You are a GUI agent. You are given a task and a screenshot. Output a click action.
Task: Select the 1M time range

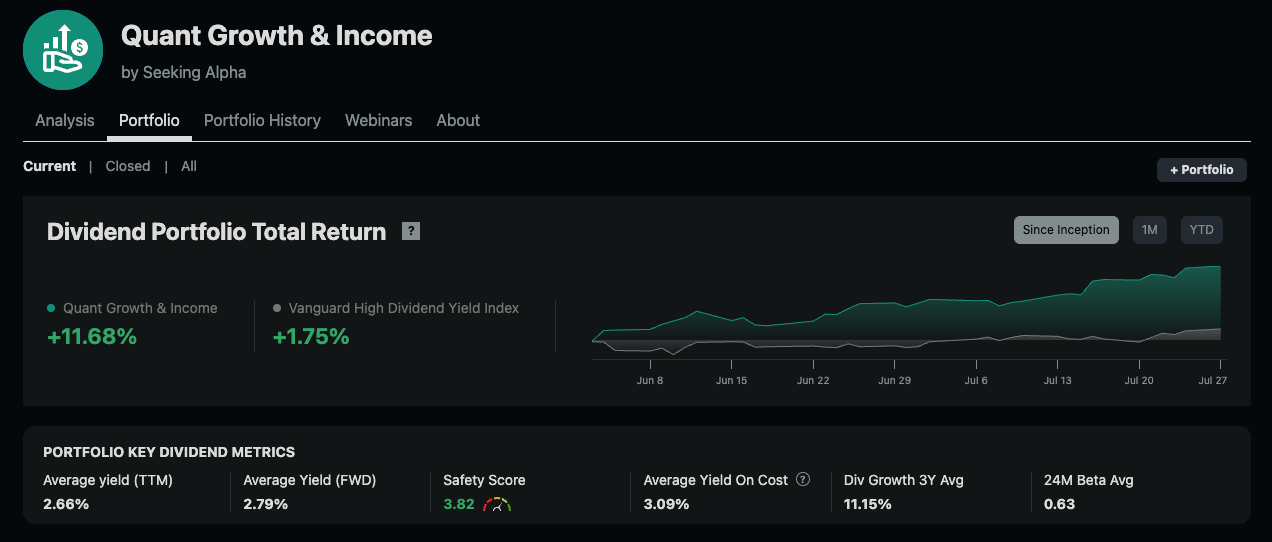(x=1149, y=230)
